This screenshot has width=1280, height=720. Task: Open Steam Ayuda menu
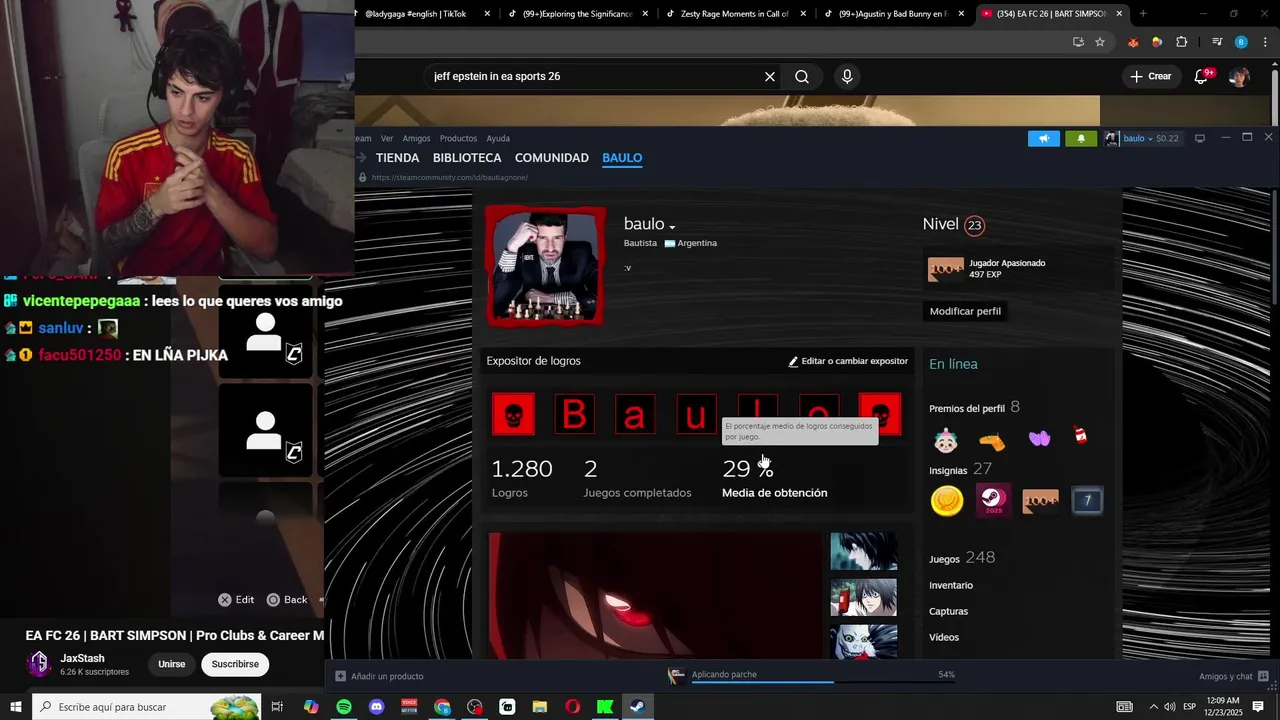click(x=498, y=138)
